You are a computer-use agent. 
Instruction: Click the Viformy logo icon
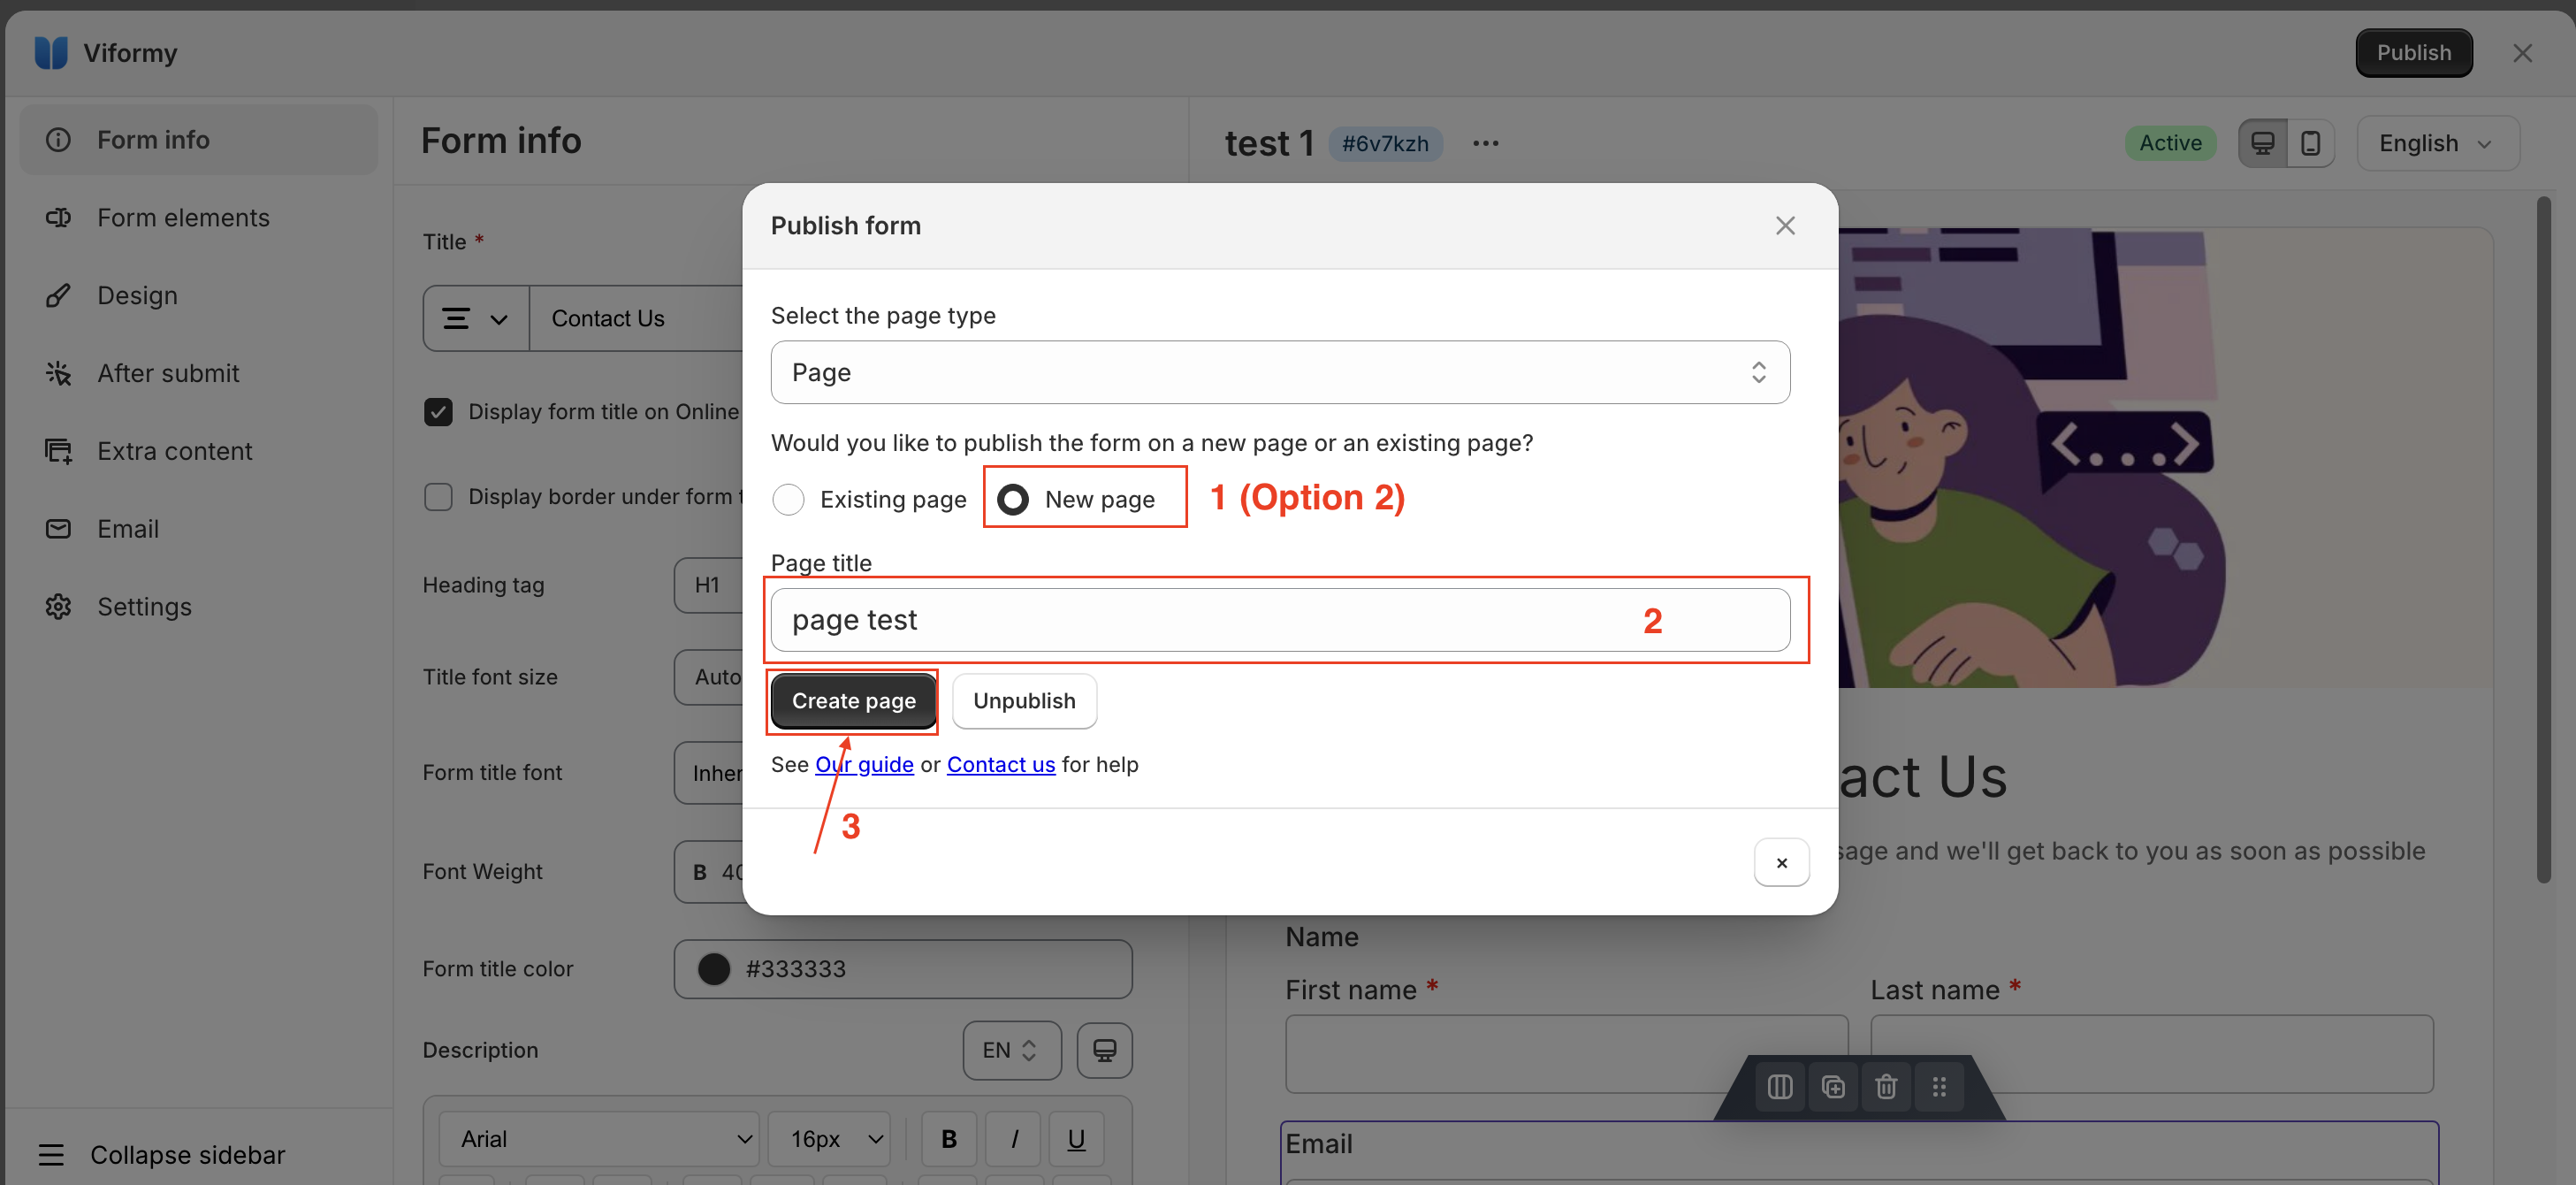click(50, 53)
